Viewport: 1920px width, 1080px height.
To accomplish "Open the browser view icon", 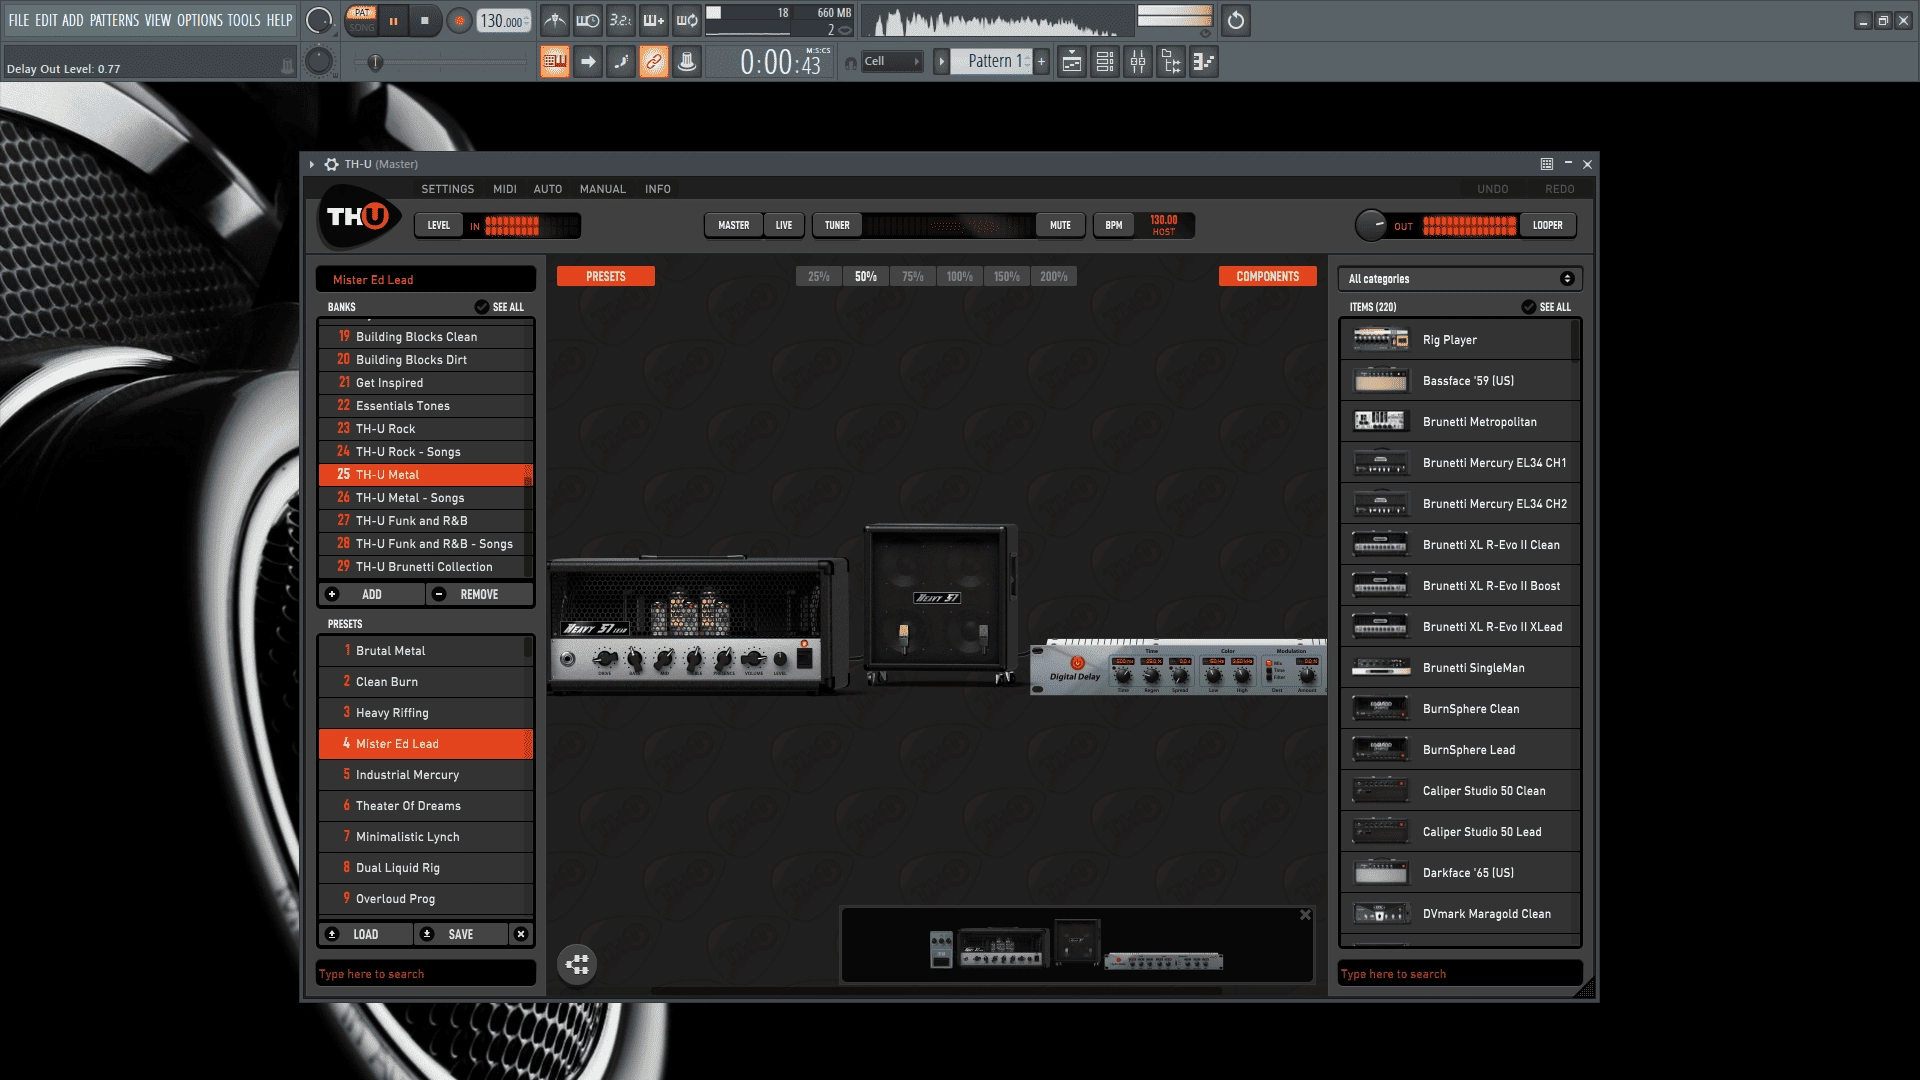I will click(1171, 62).
